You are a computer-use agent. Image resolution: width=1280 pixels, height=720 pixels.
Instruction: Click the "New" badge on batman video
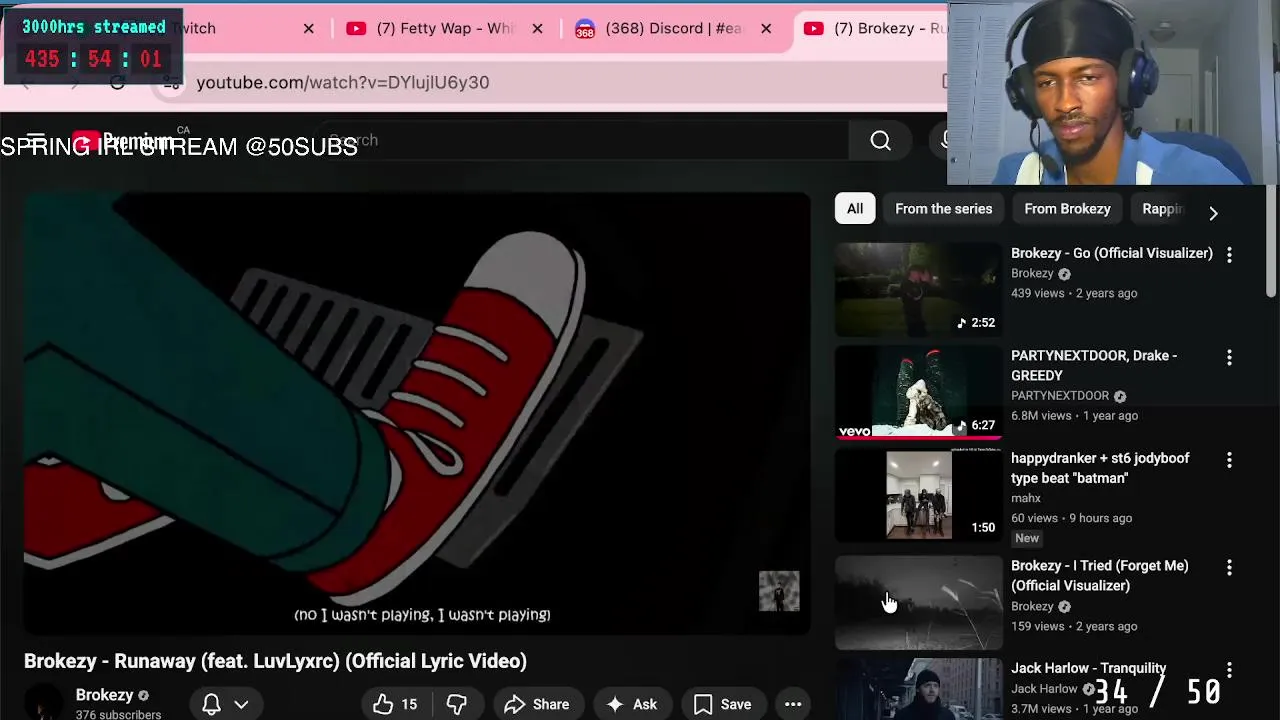(1027, 538)
